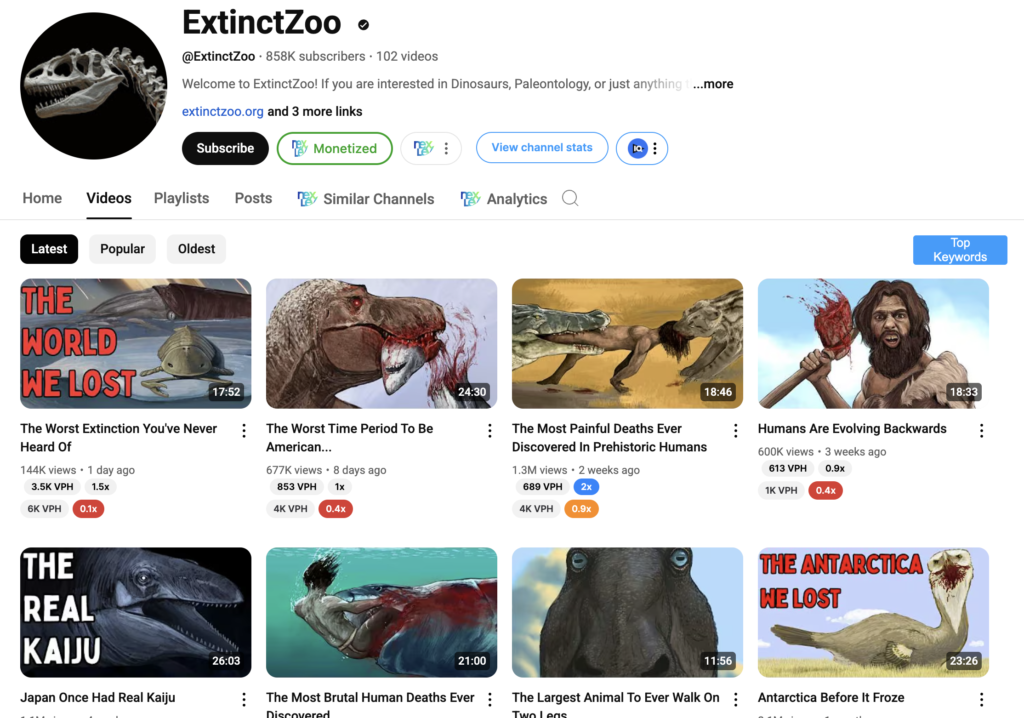Open 'The Real Kaiju' video thumbnail
Screen dimensions: 1024x718
[x=136, y=612]
